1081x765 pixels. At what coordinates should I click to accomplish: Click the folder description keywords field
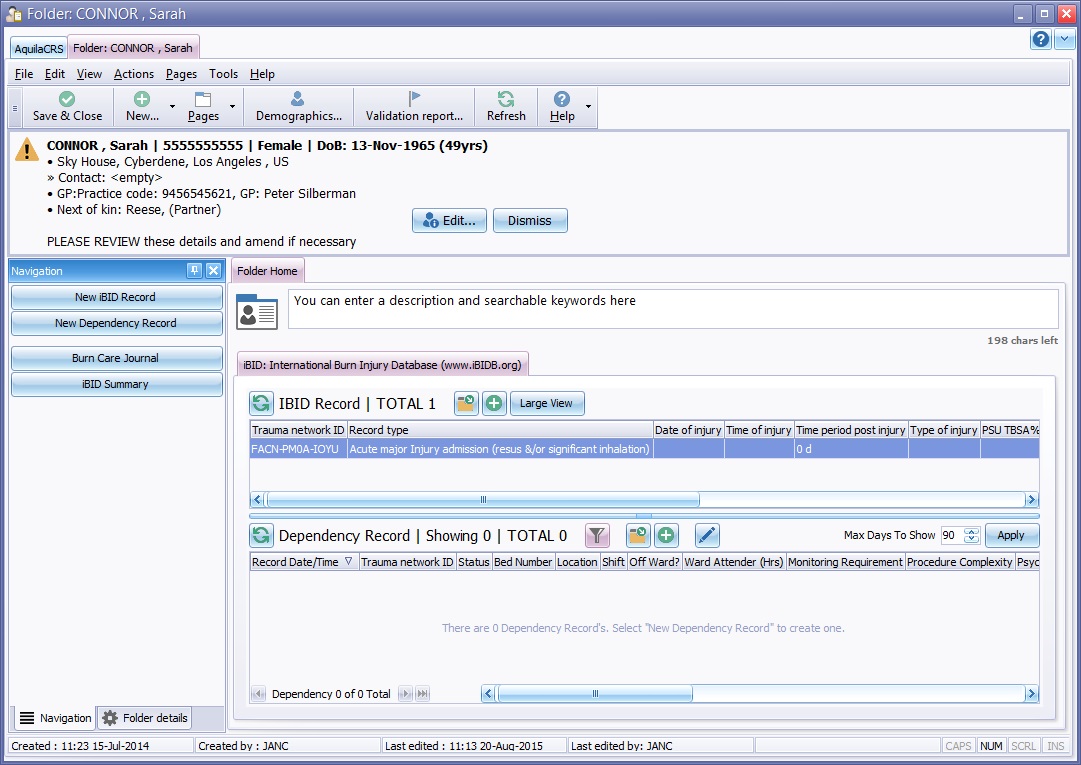[672, 309]
